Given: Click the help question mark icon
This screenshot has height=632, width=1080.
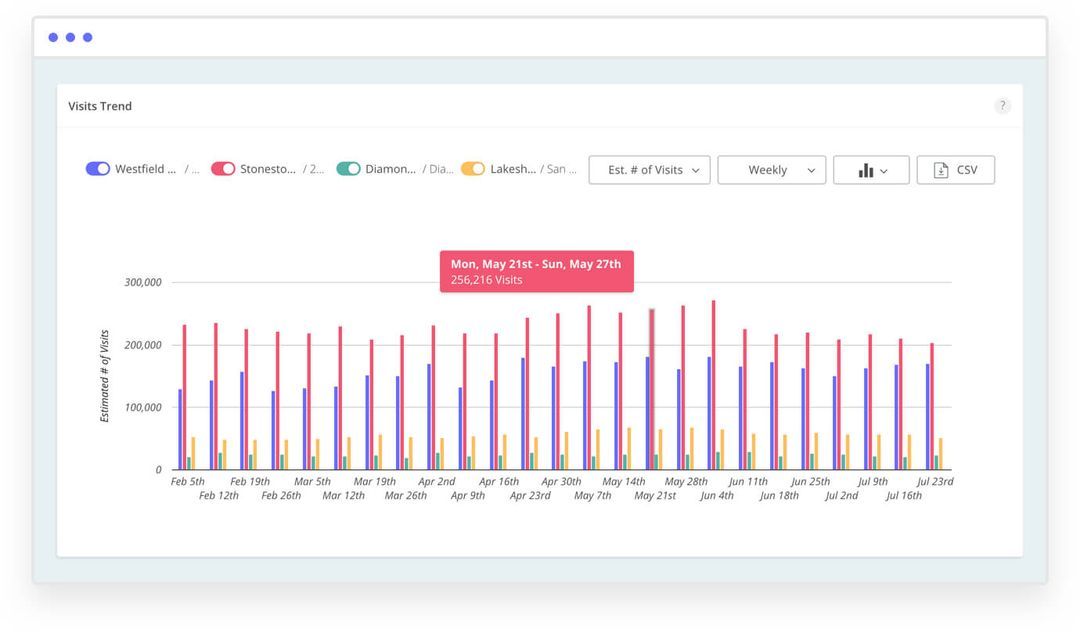Looking at the screenshot, I should click(x=1002, y=105).
